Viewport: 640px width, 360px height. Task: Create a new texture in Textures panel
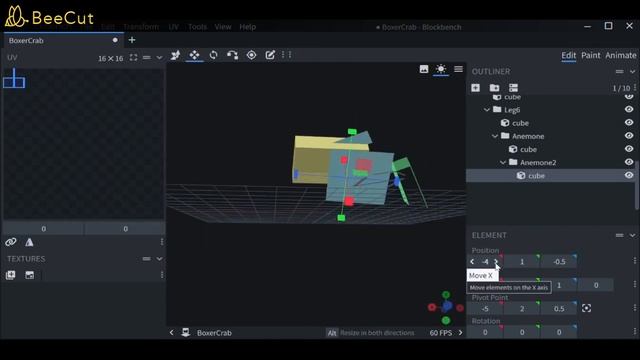click(x=30, y=275)
